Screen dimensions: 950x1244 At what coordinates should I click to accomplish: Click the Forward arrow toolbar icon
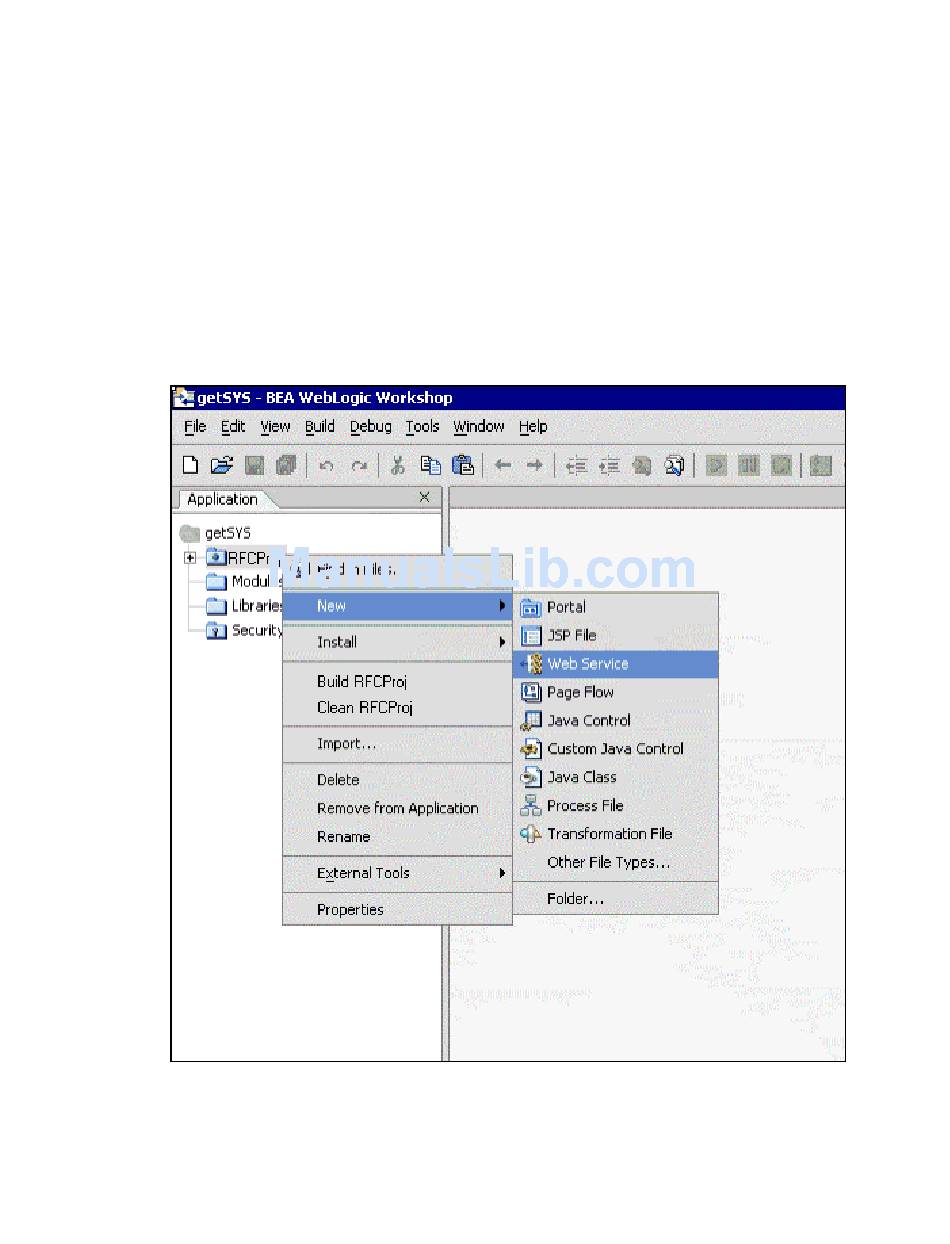coord(535,465)
